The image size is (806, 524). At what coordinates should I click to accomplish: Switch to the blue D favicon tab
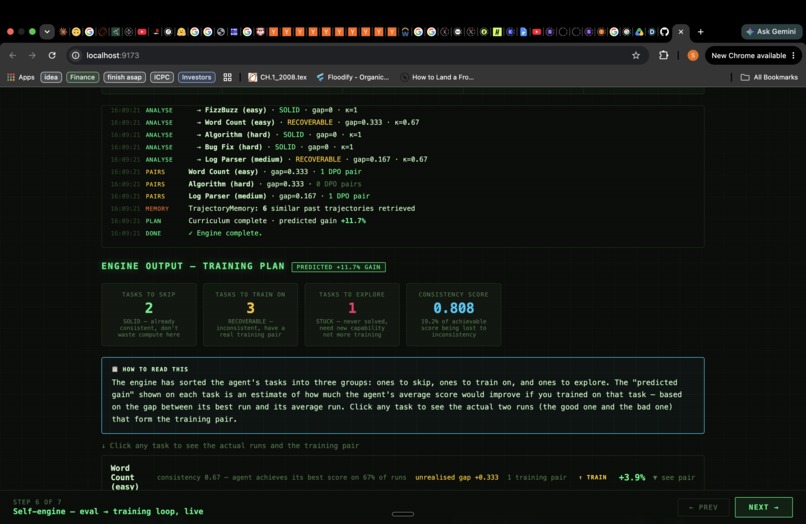652,31
